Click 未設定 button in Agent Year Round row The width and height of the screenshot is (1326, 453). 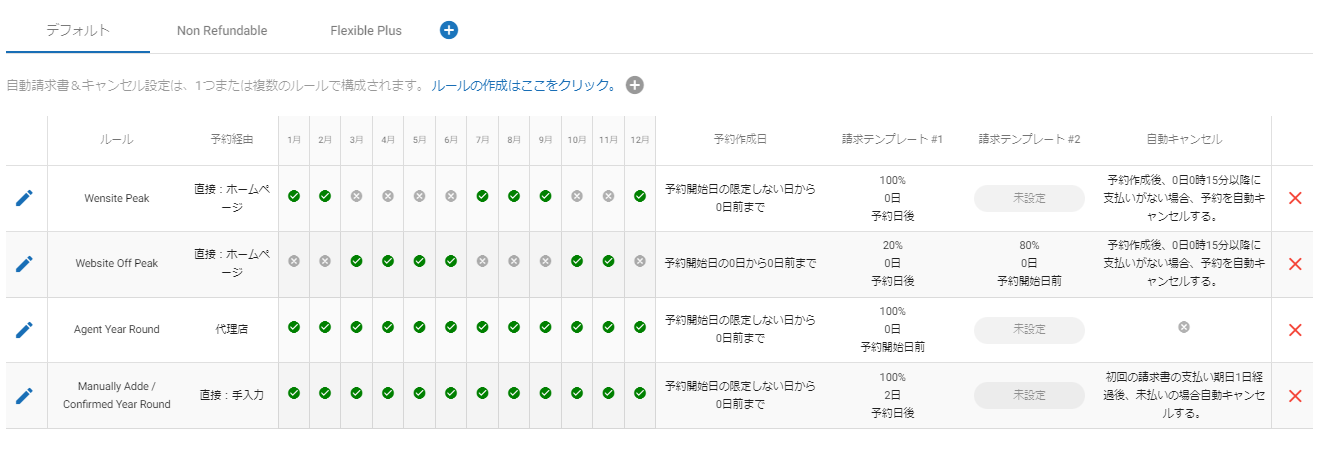1029,329
